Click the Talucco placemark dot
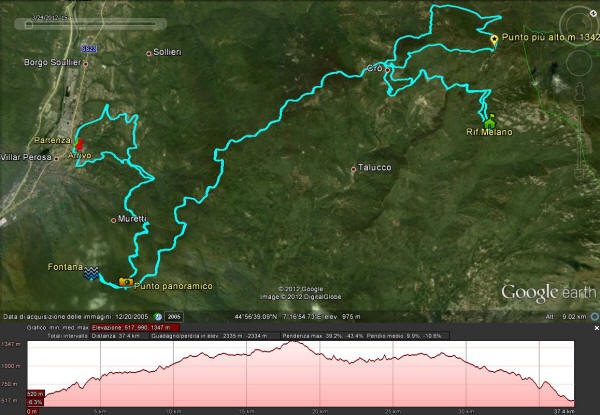This screenshot has height=415, width=600. [353, 169]
